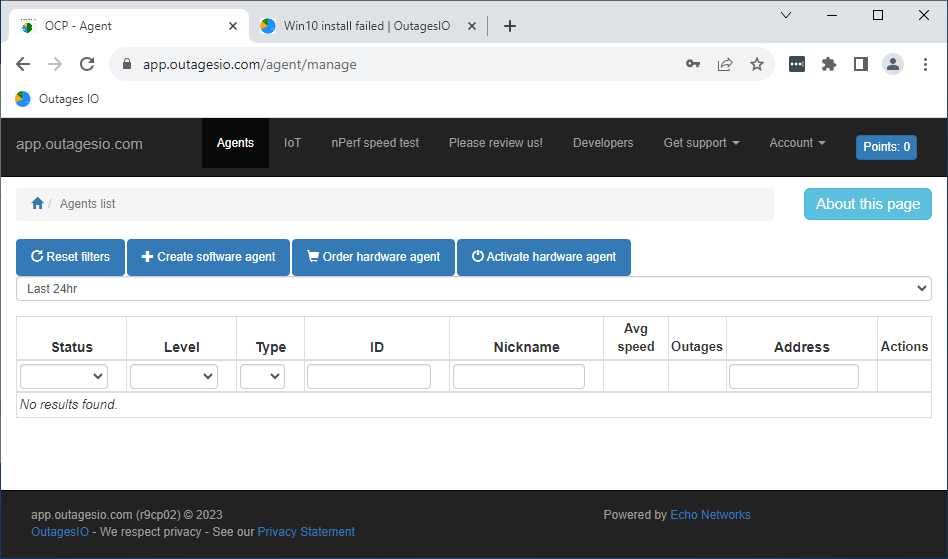Sort by the Nickname column header
Screen dimensions: 948x559
pyautogui.click(x=527, y=347)
